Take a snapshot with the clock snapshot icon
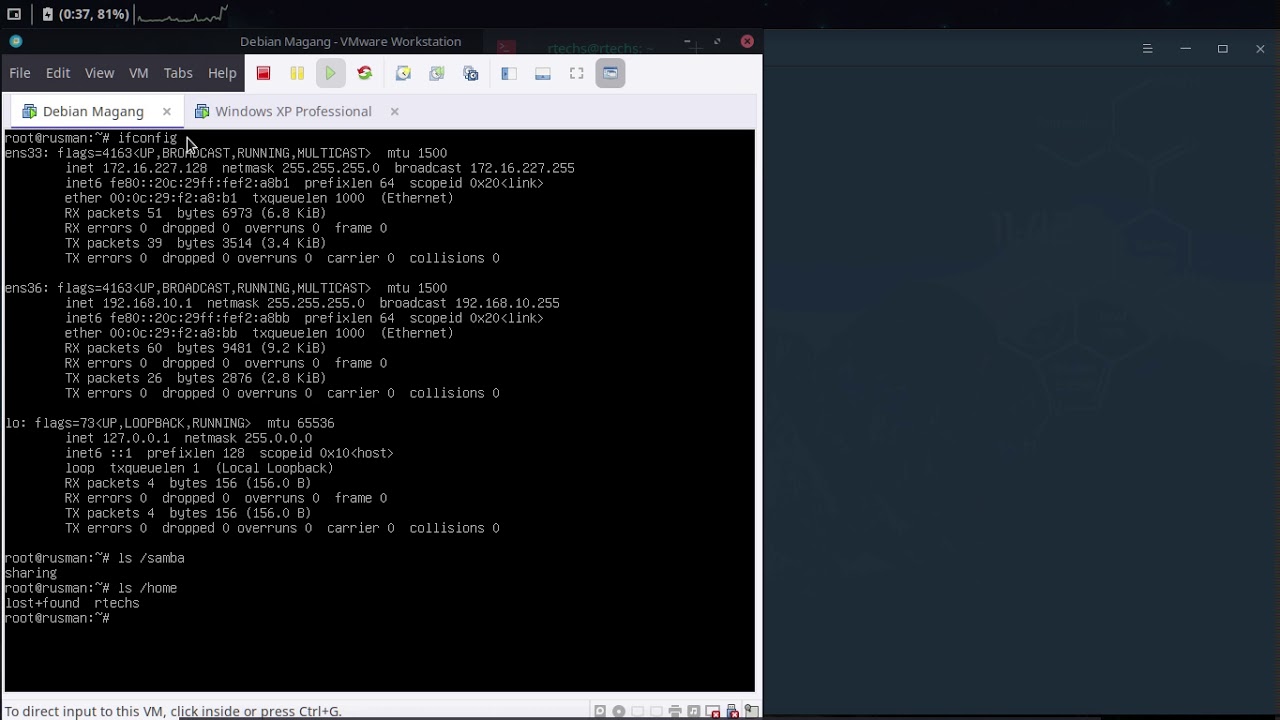Viewport: 1280px width, 720px height. tap(403, 73)
